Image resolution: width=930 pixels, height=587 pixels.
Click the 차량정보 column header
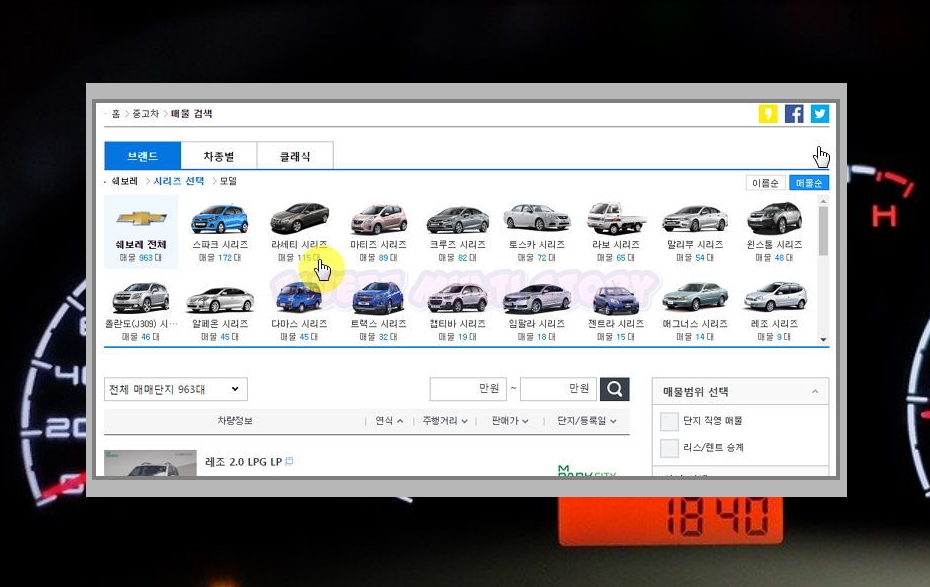pyautogui.click(x=235, y=420)
